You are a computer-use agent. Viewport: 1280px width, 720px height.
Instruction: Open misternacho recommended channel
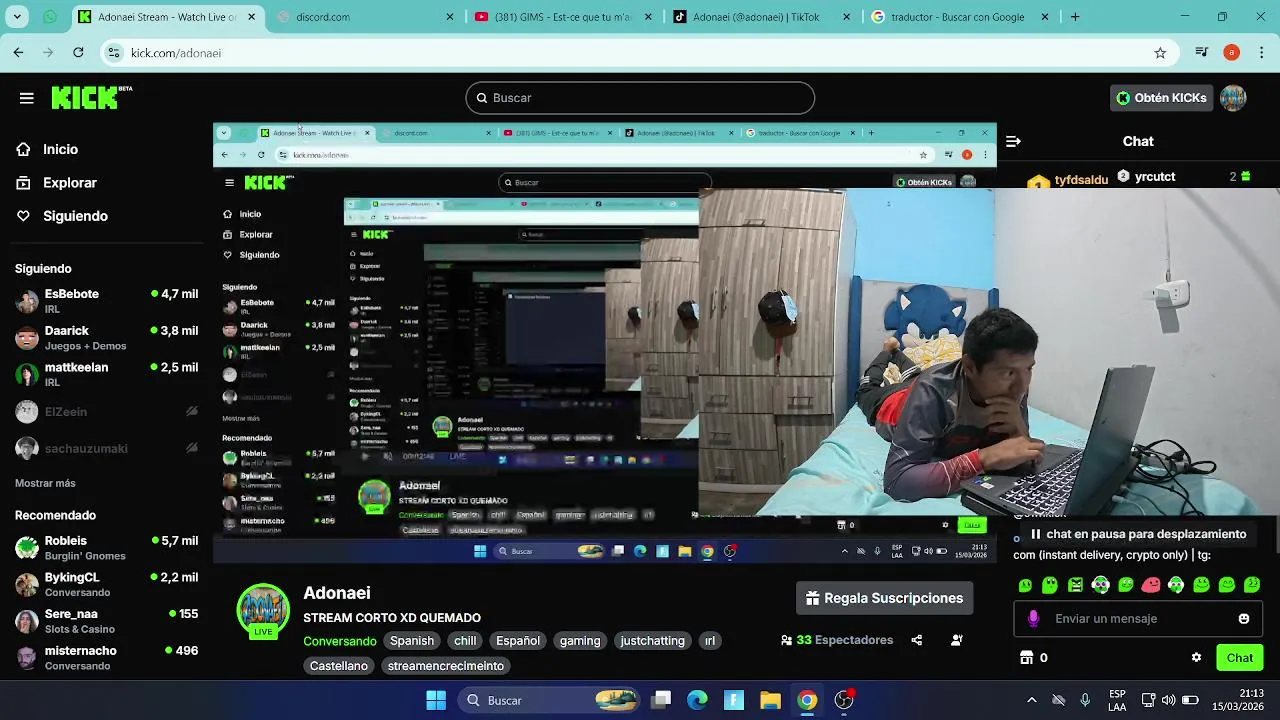pos(106,657)
